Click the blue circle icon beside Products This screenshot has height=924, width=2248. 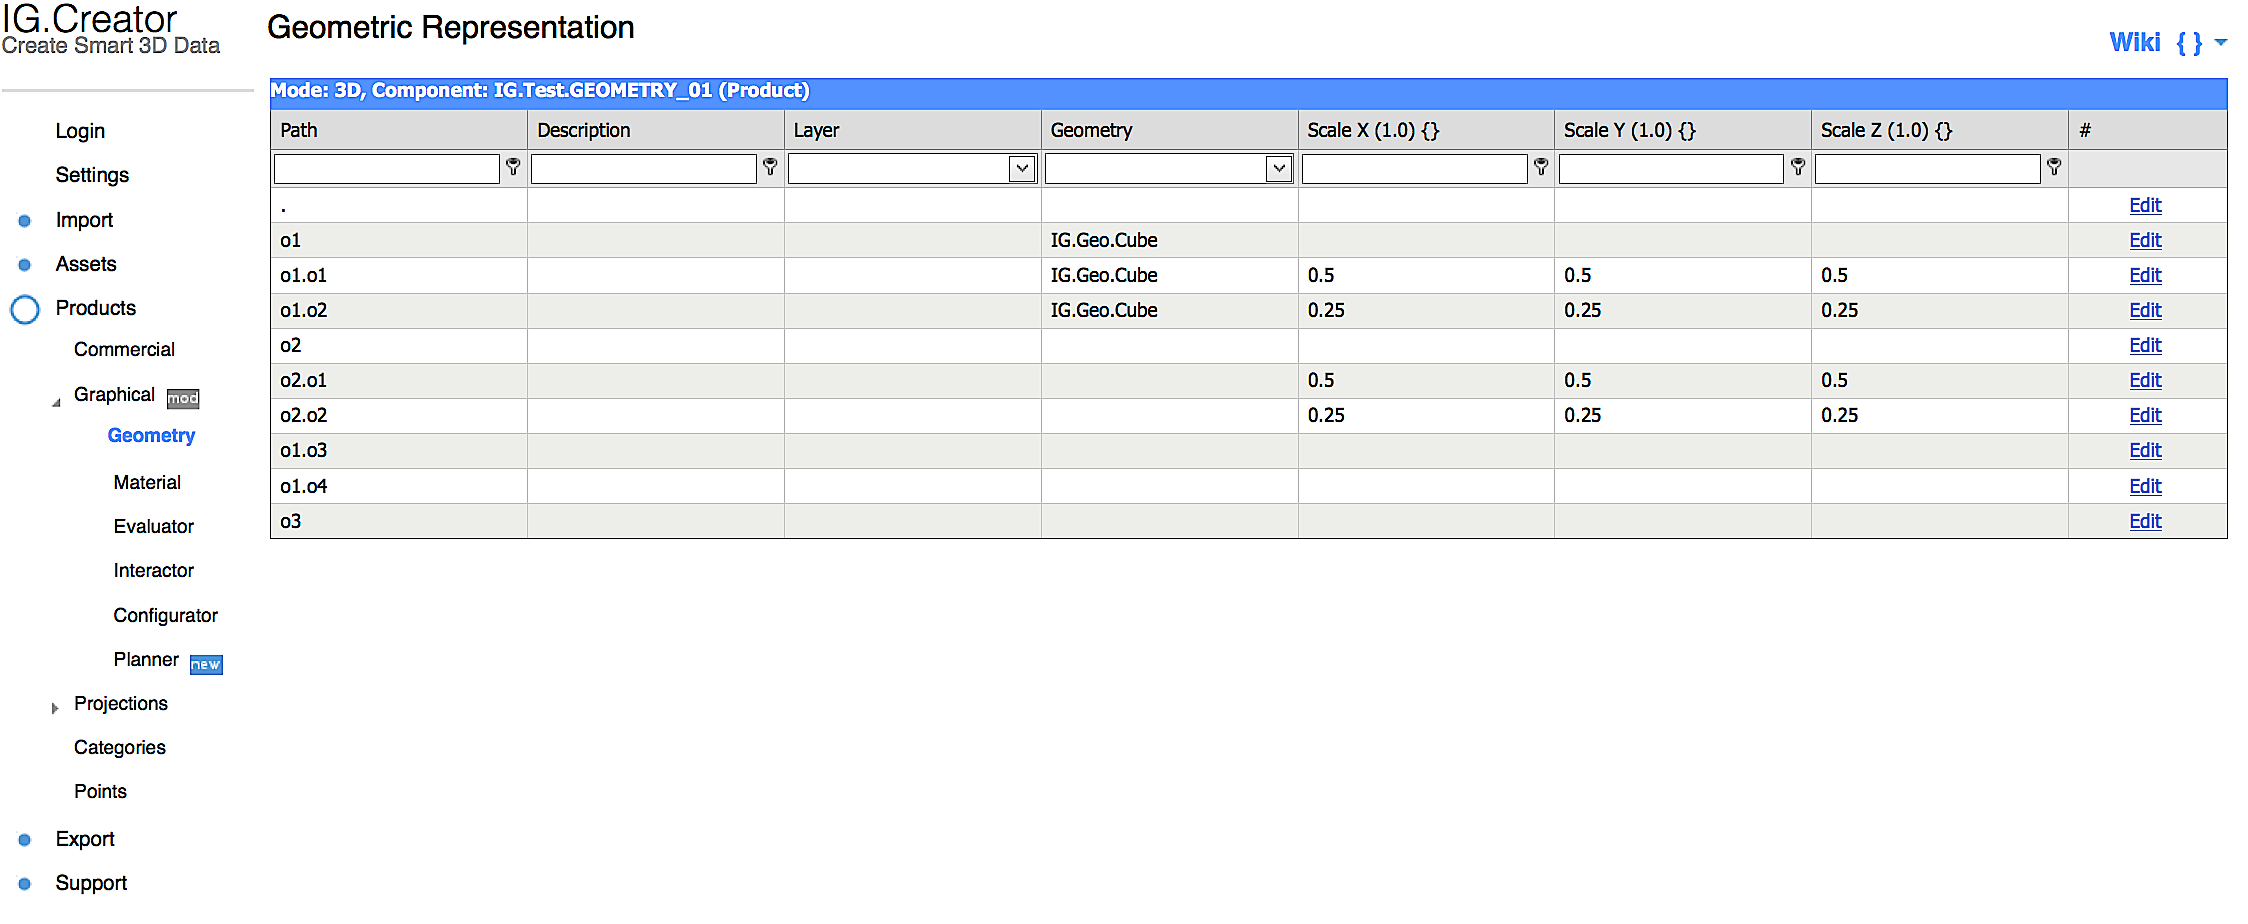tap(25, 310)
